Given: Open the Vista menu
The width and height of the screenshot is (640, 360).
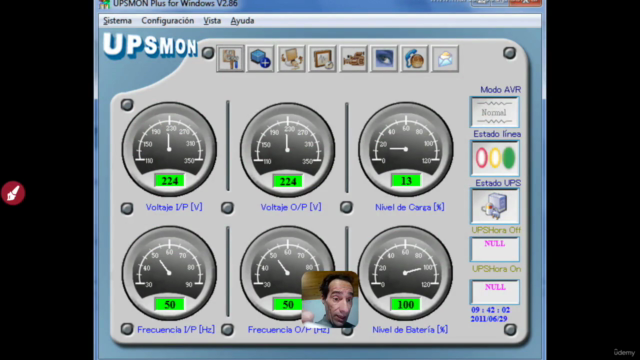Looking at the screenshot, I should pos(212,21).
